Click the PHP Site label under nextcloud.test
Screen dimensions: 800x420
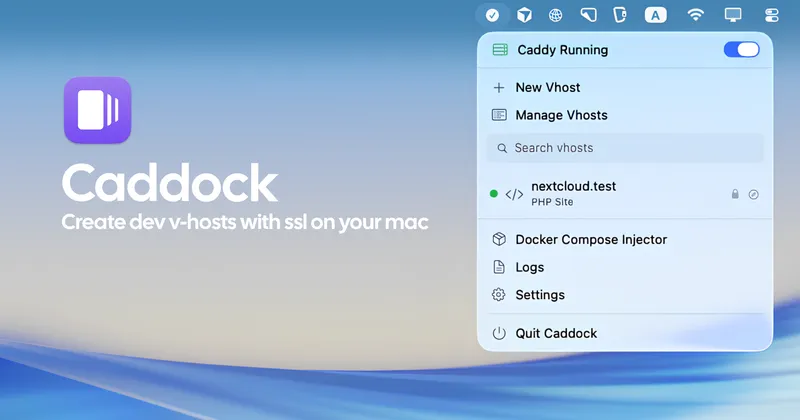coord(552,202)
